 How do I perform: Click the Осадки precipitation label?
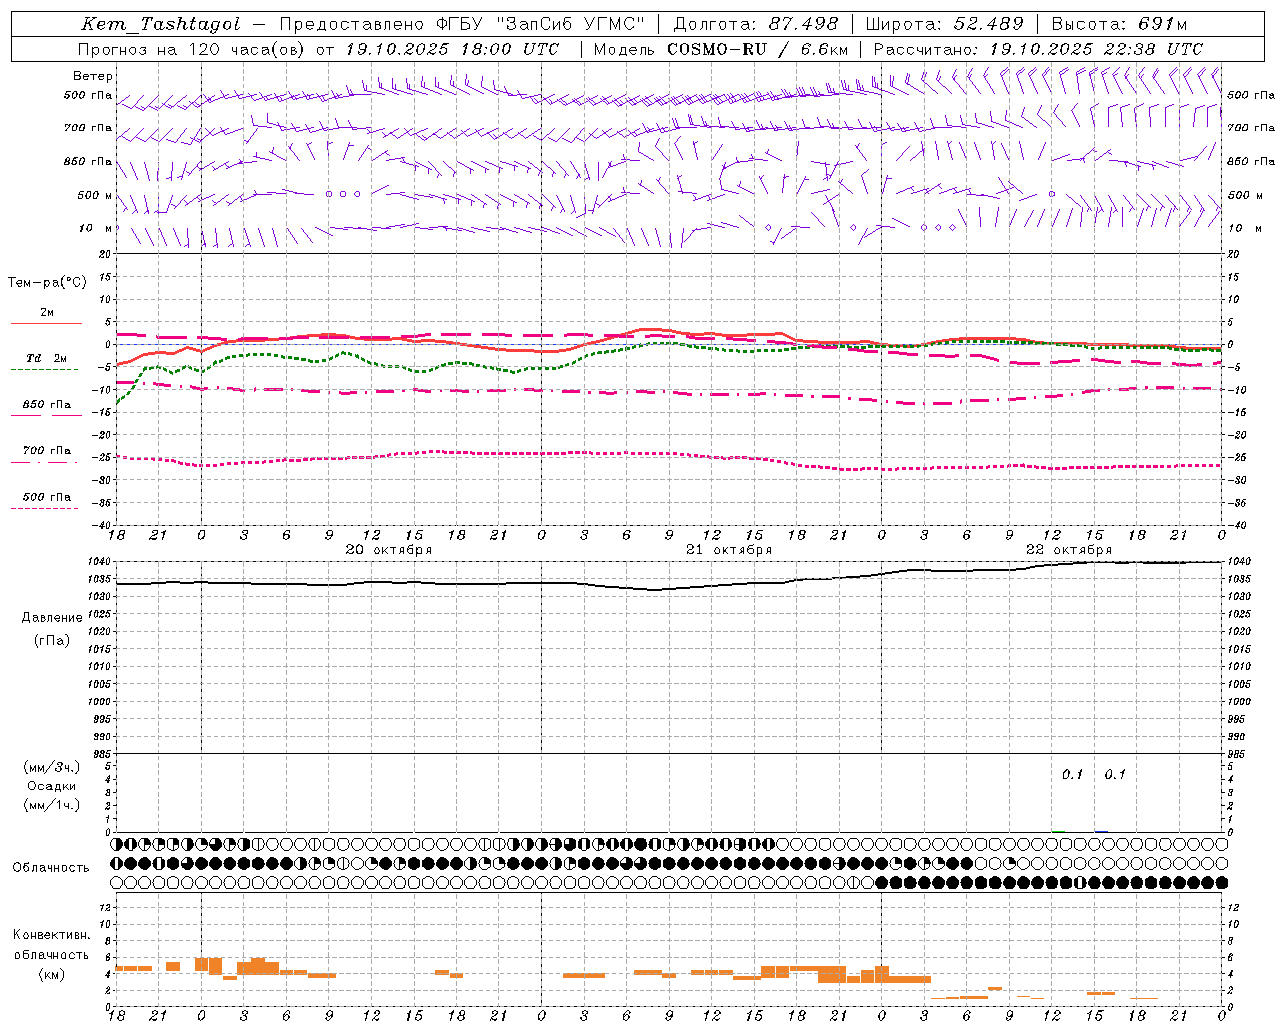pyautogui.click(x=52, y=786)
